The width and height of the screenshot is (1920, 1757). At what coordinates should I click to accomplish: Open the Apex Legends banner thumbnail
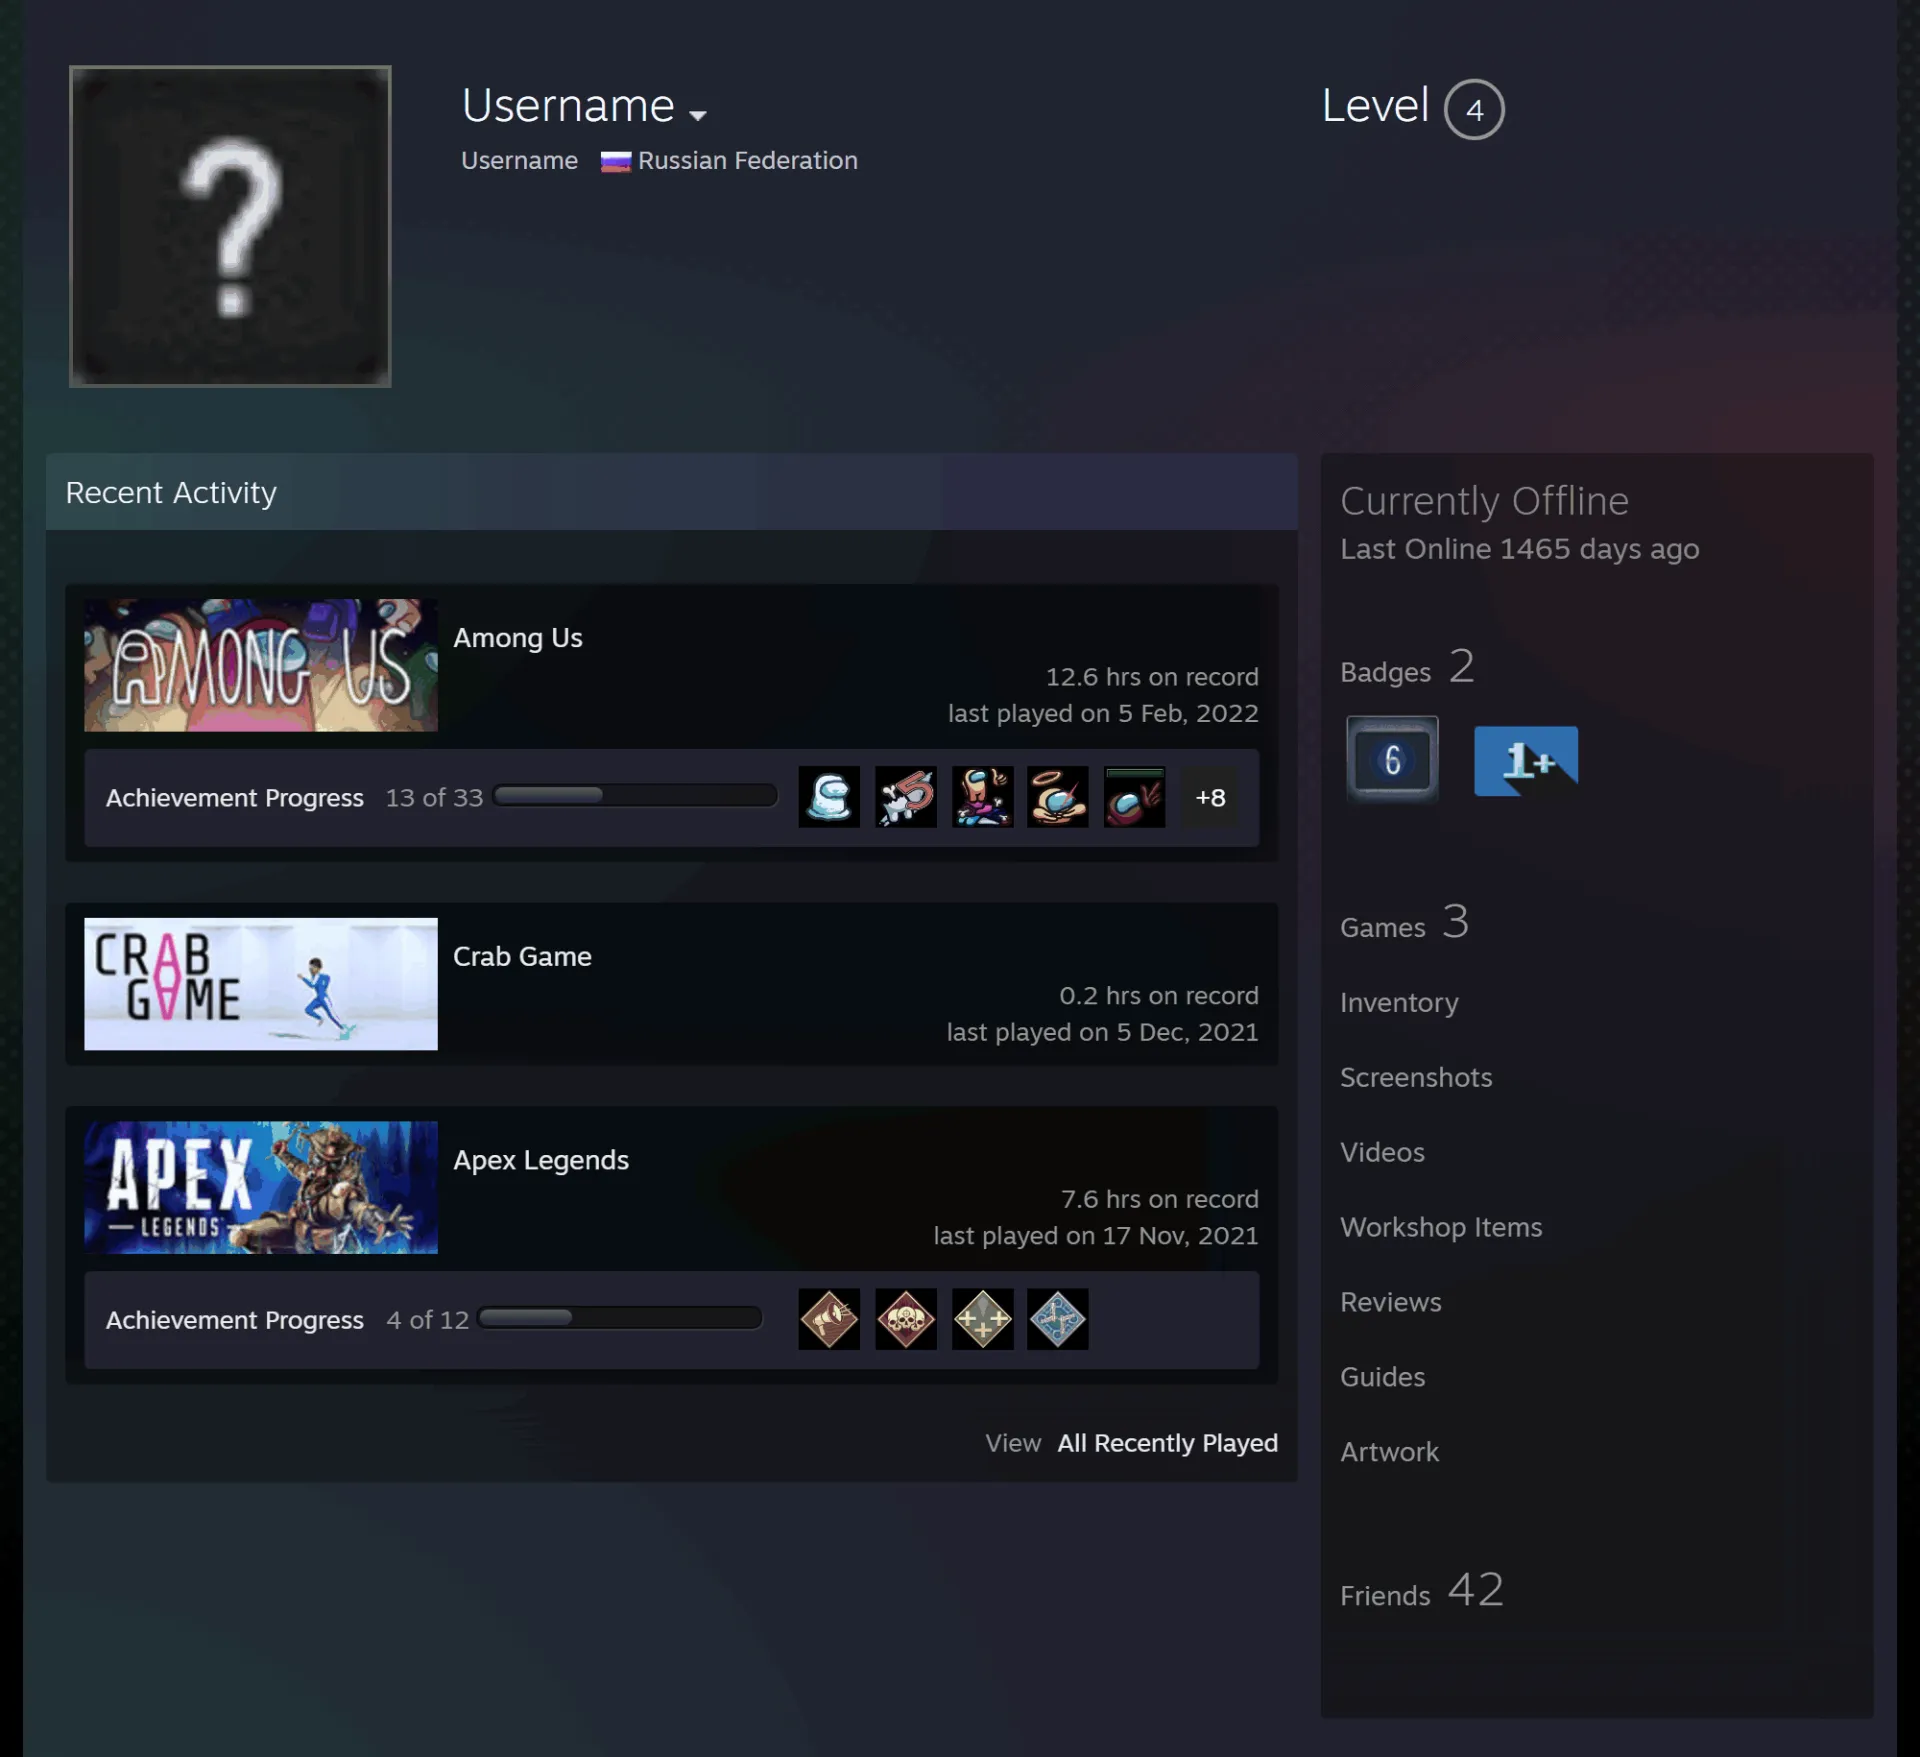click(x=261, y=1187)
